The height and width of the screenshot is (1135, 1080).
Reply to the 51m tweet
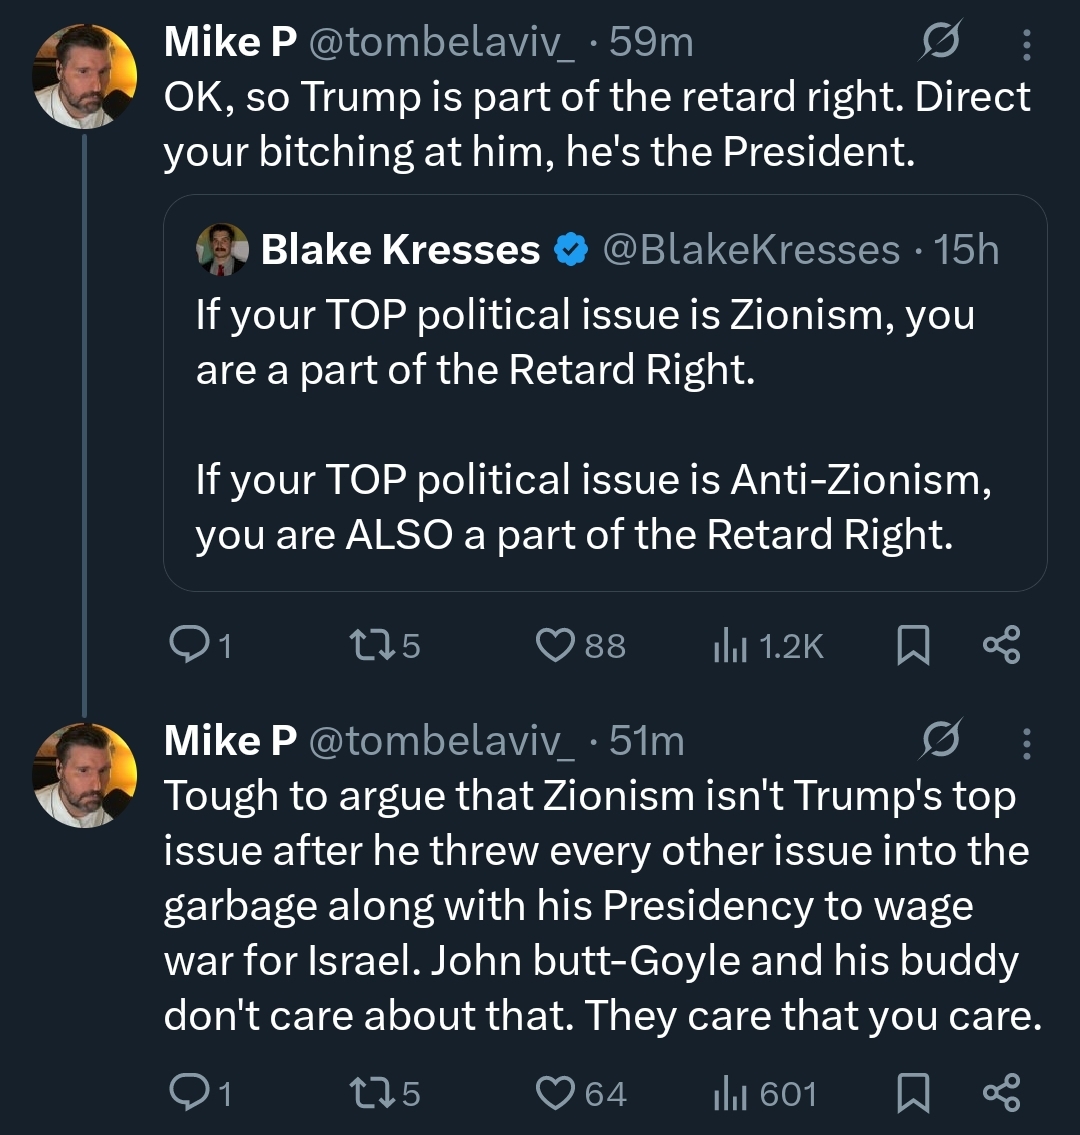point(186,1093)
